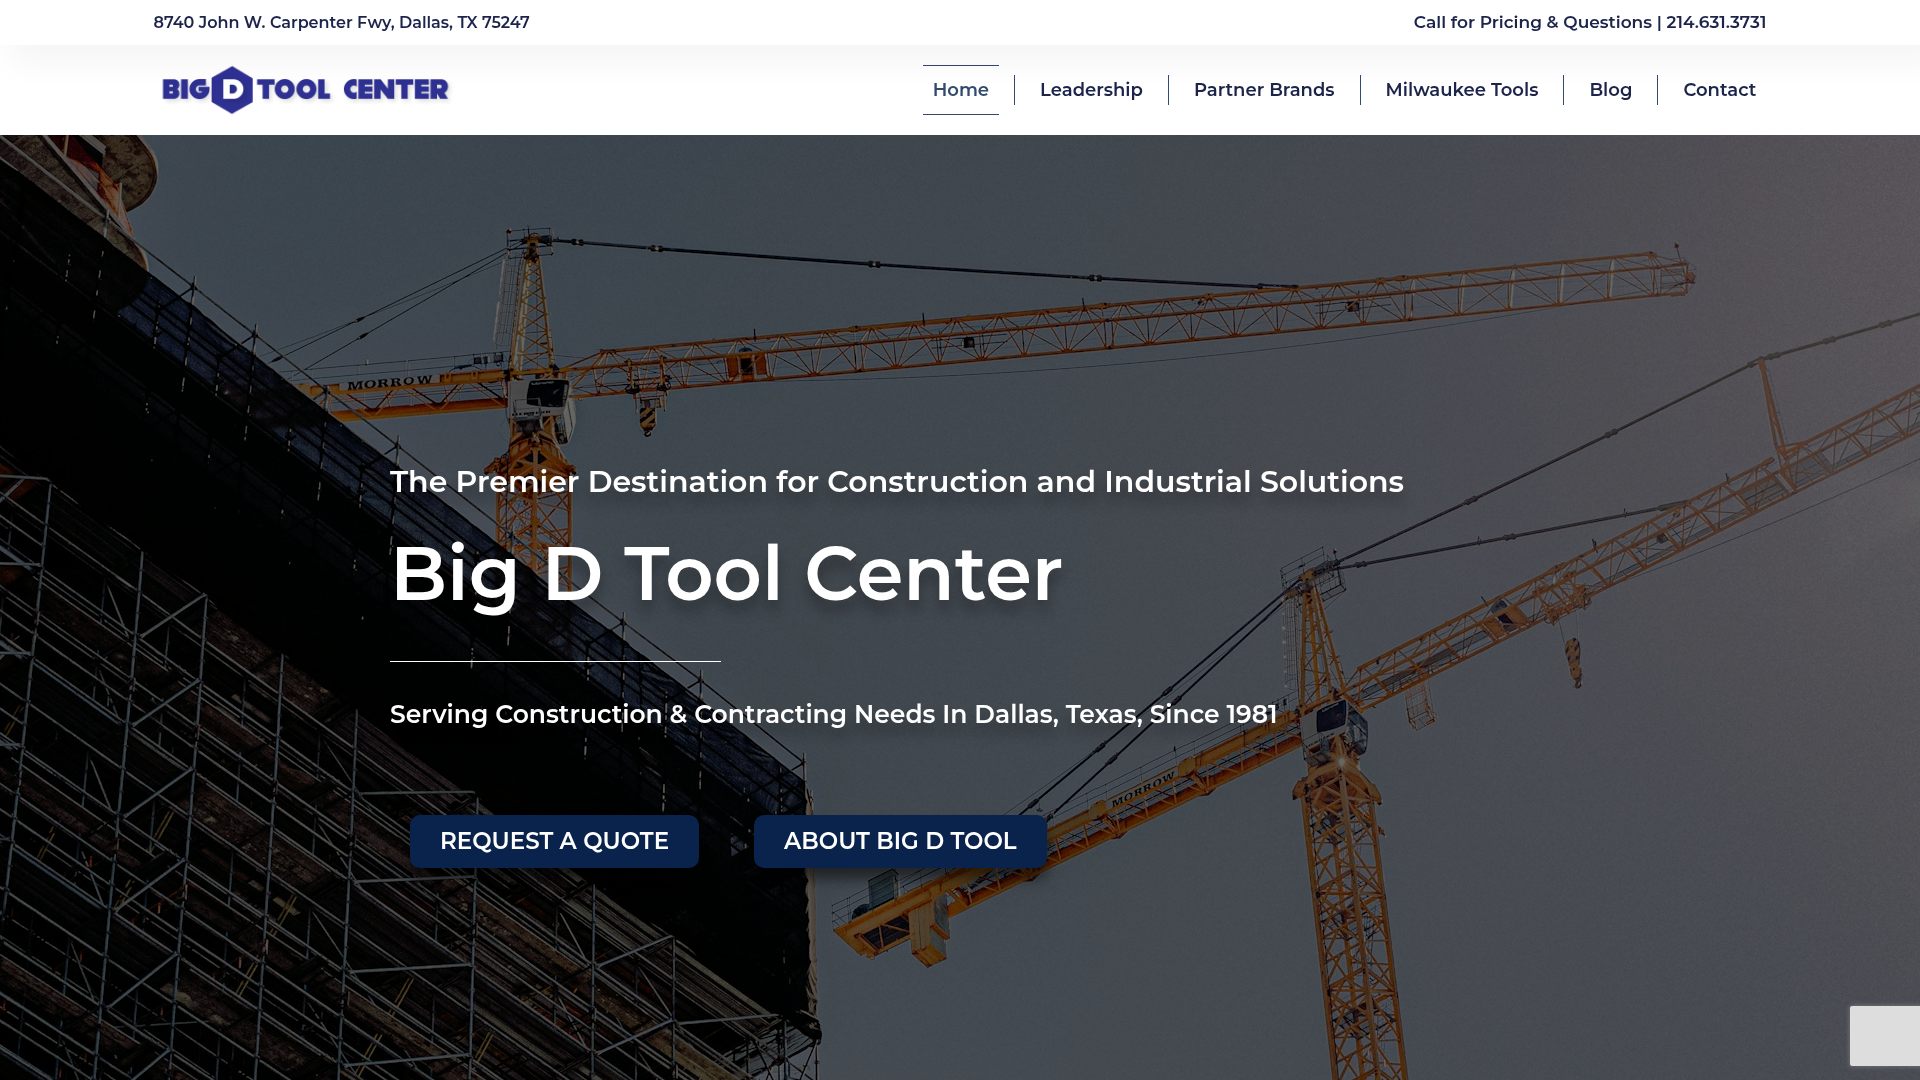Go to the Contact page
Screen dimensions: 1920x1080
[1719, 89]
